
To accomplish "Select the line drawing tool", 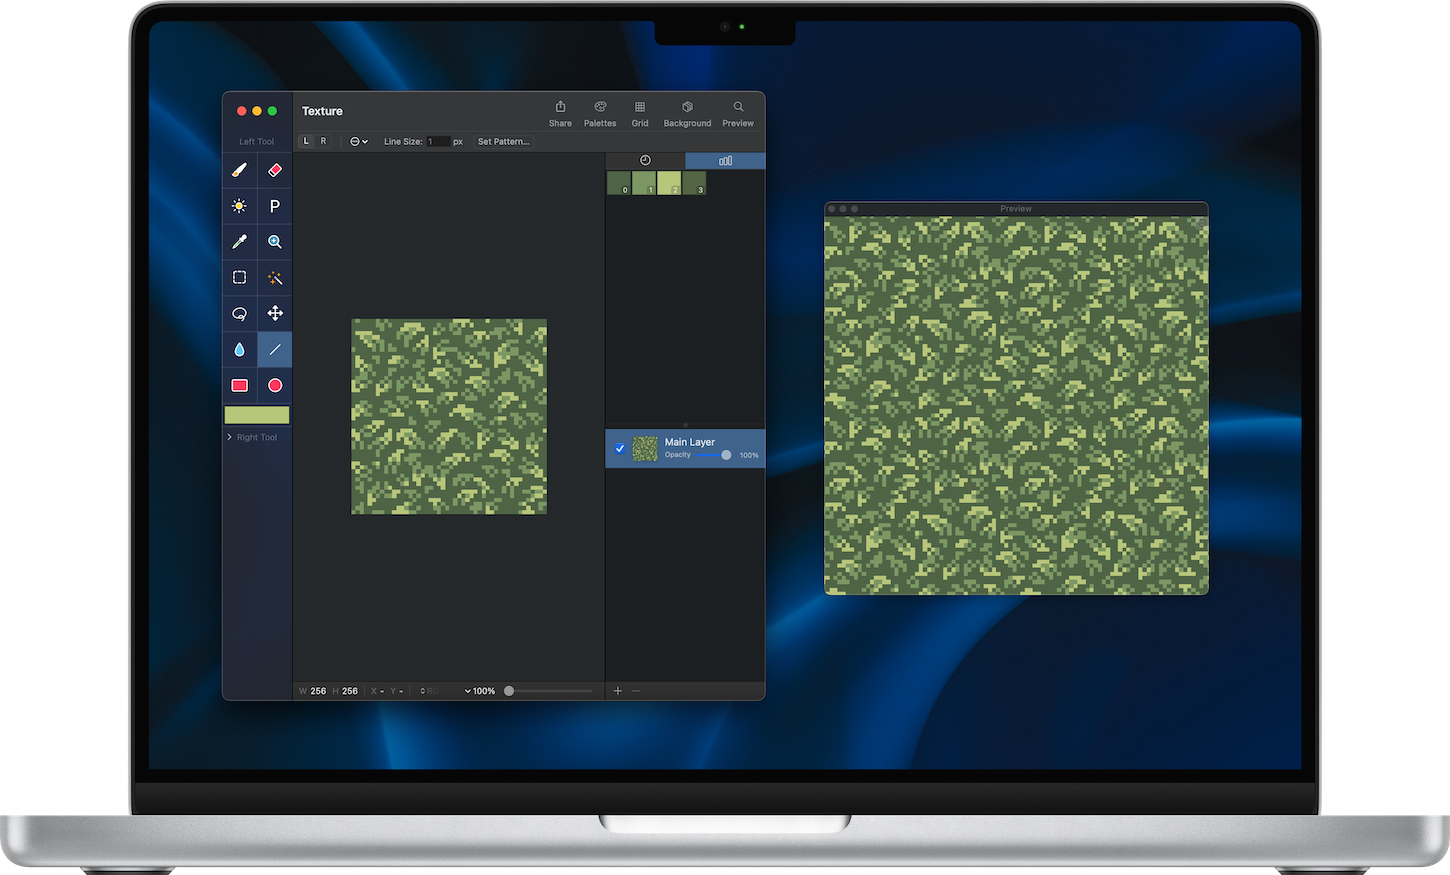I will point(275,349).
